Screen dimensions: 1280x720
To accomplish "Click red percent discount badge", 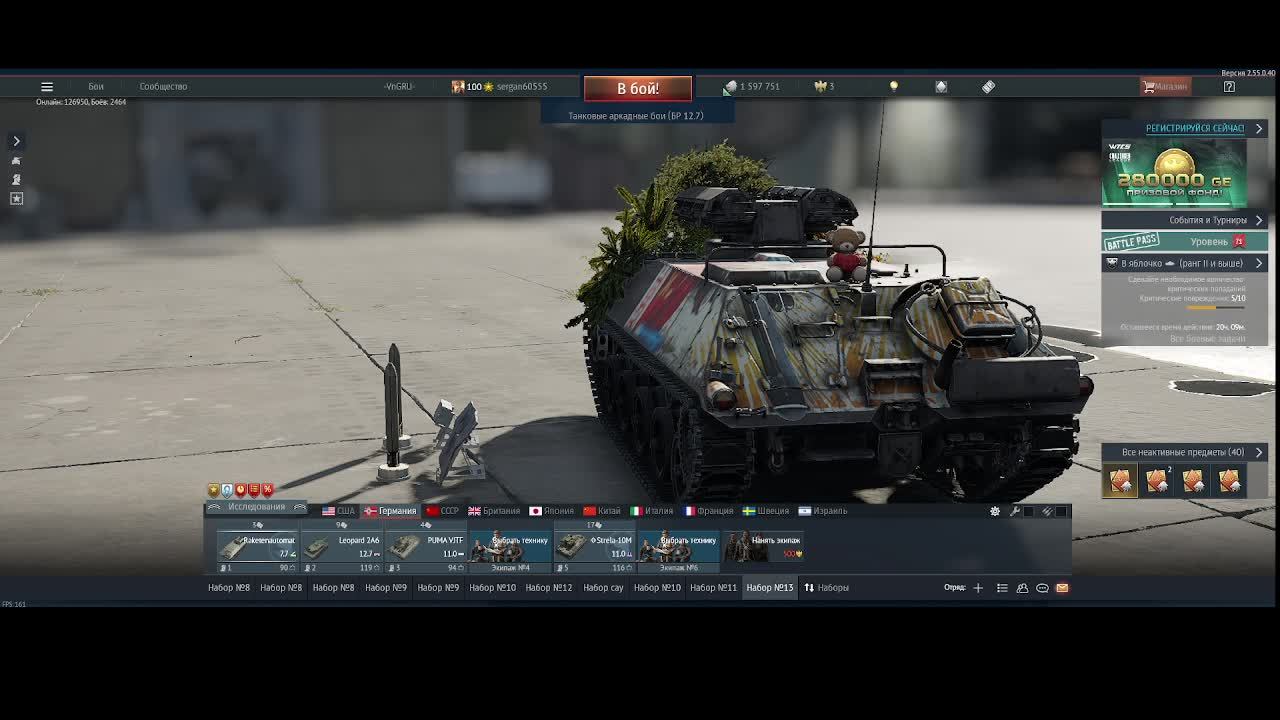I will tap(267, 490).
